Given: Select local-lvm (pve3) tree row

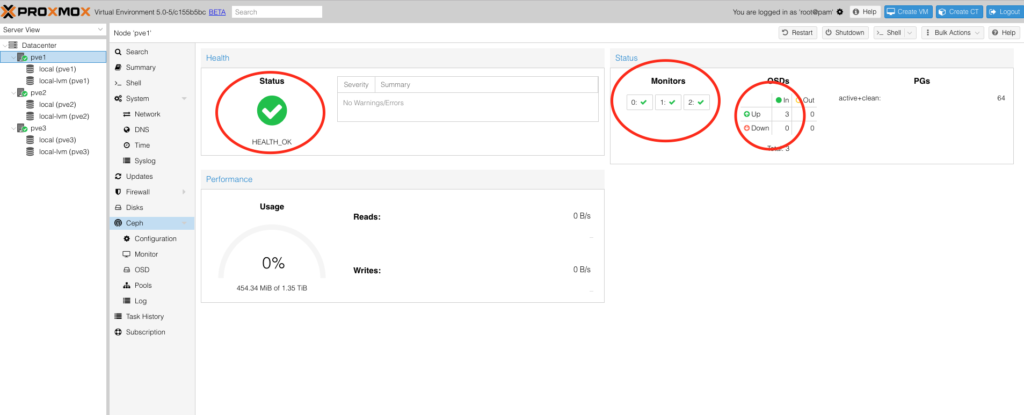Looking at the screenshot, I should pyautogui.click(x=53, y=152).
